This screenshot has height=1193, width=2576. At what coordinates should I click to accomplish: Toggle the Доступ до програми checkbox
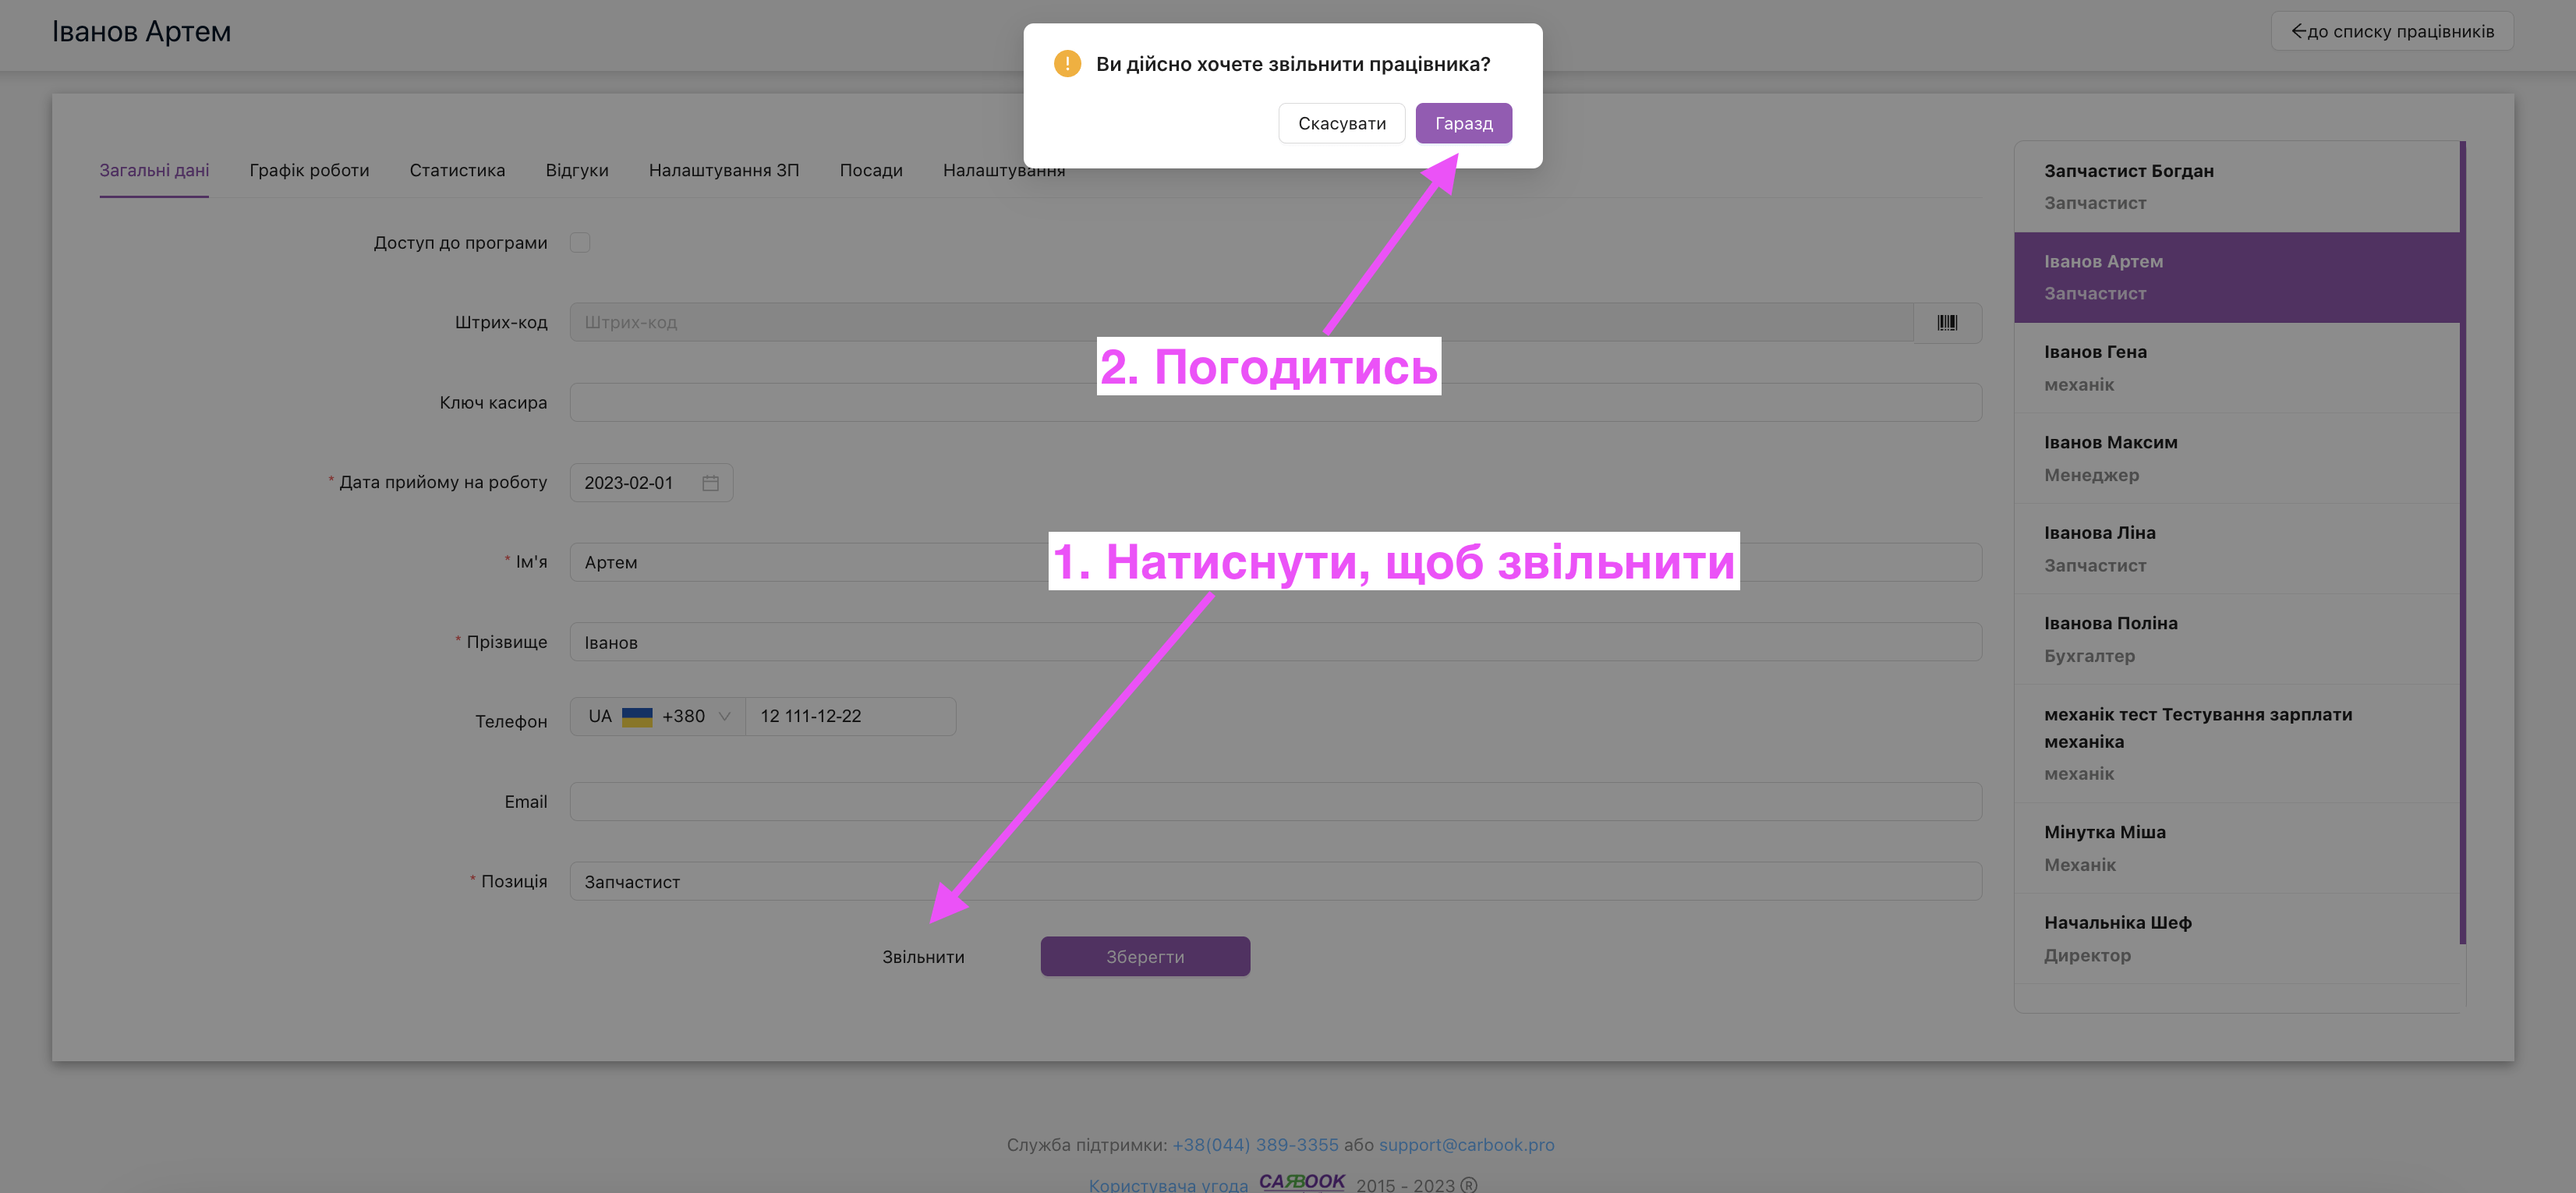point(580,243)
